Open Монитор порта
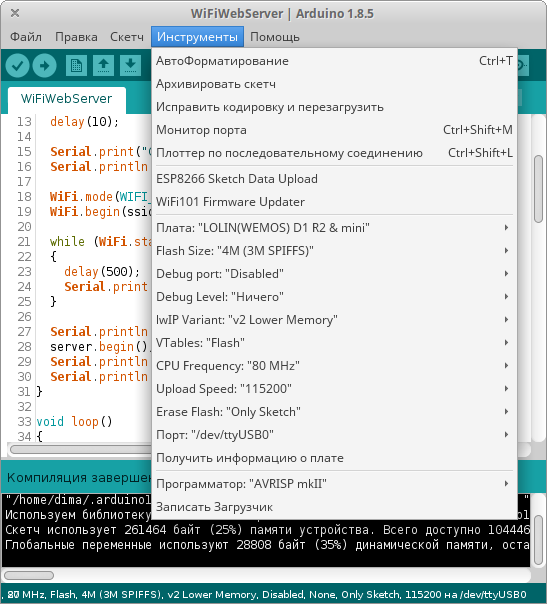The height and width of the screenshot is (604, 547). tap(334, 130)
